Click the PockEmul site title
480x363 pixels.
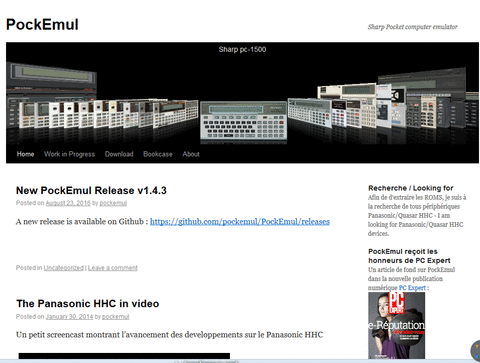coord(42,25)
